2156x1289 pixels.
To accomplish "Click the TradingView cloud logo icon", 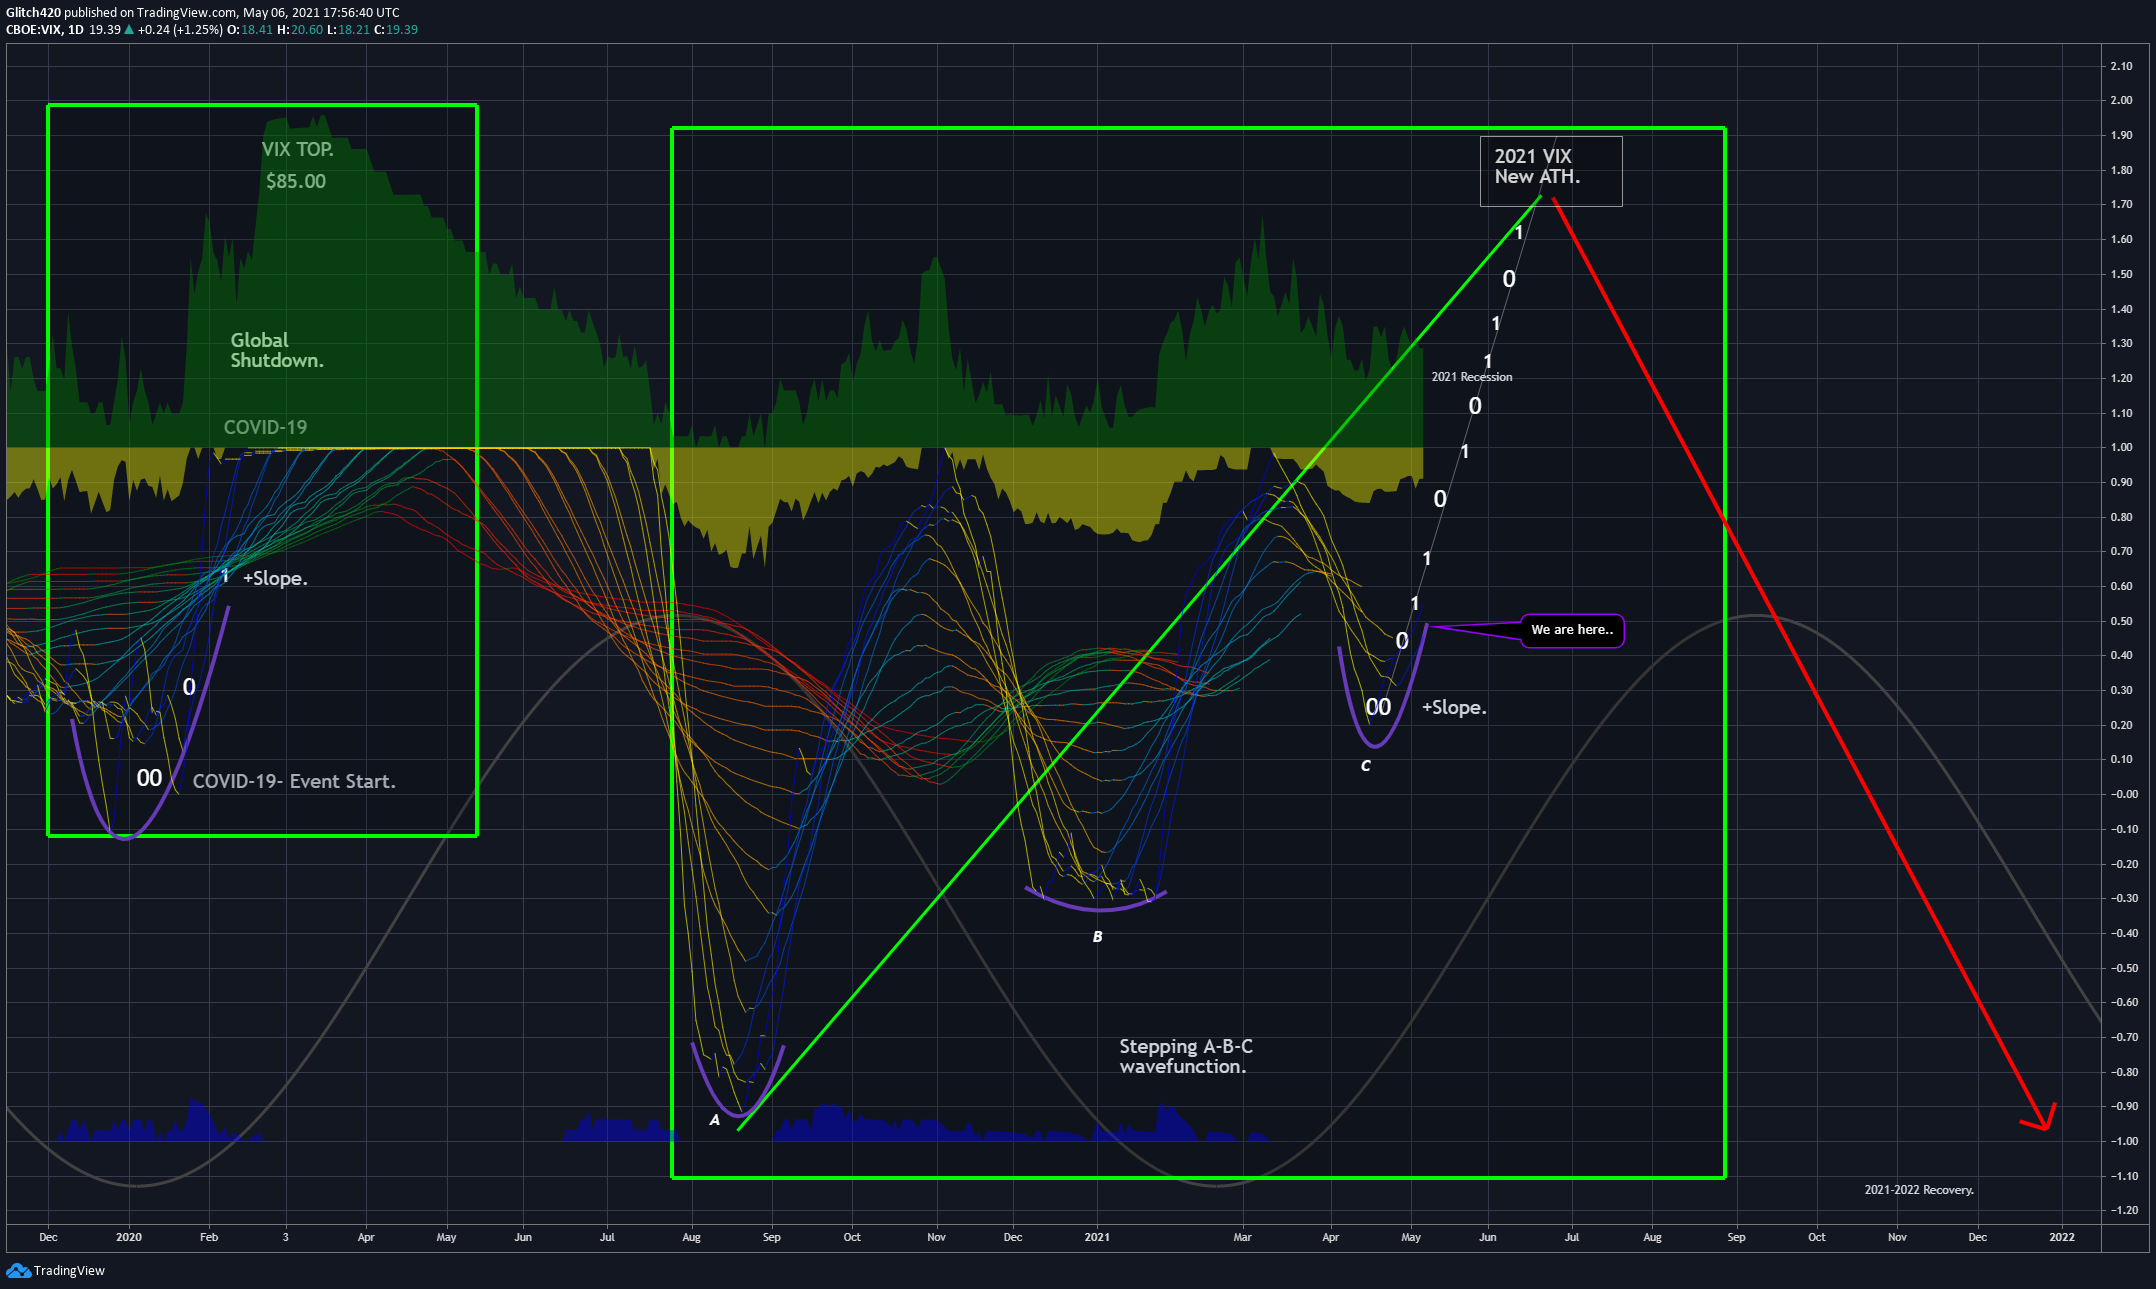I will tap(18, 1270).
